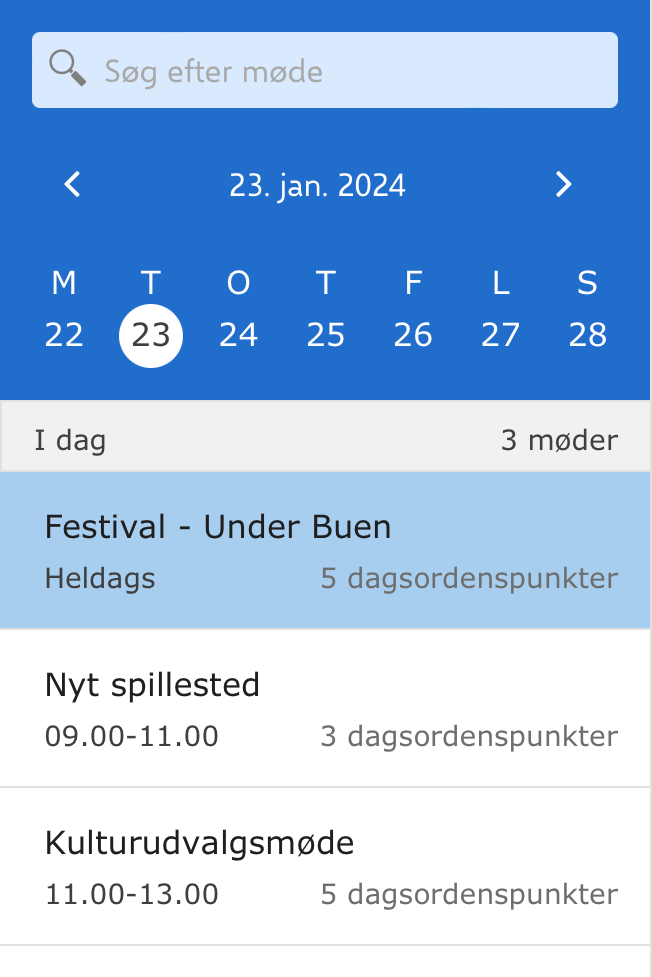The height and width of the screenshot is (977, 652).
Task: Click the I dag section header
Action: (x=70, y=440)
